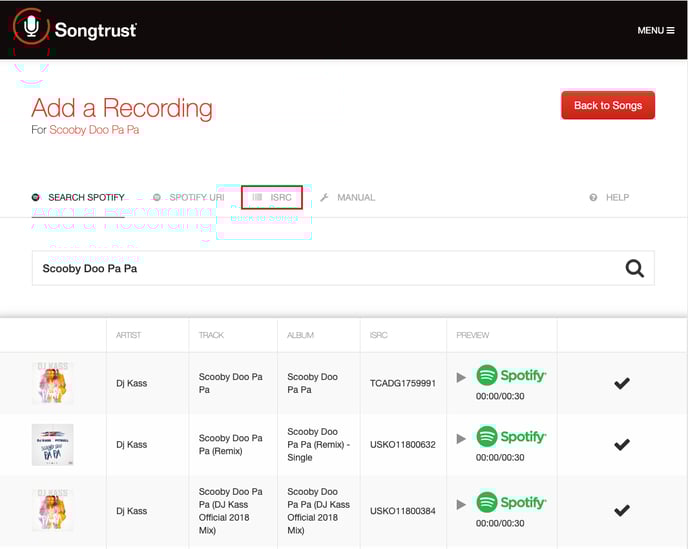Click Dj Kass artist in Remix row

tap(132, 445)
